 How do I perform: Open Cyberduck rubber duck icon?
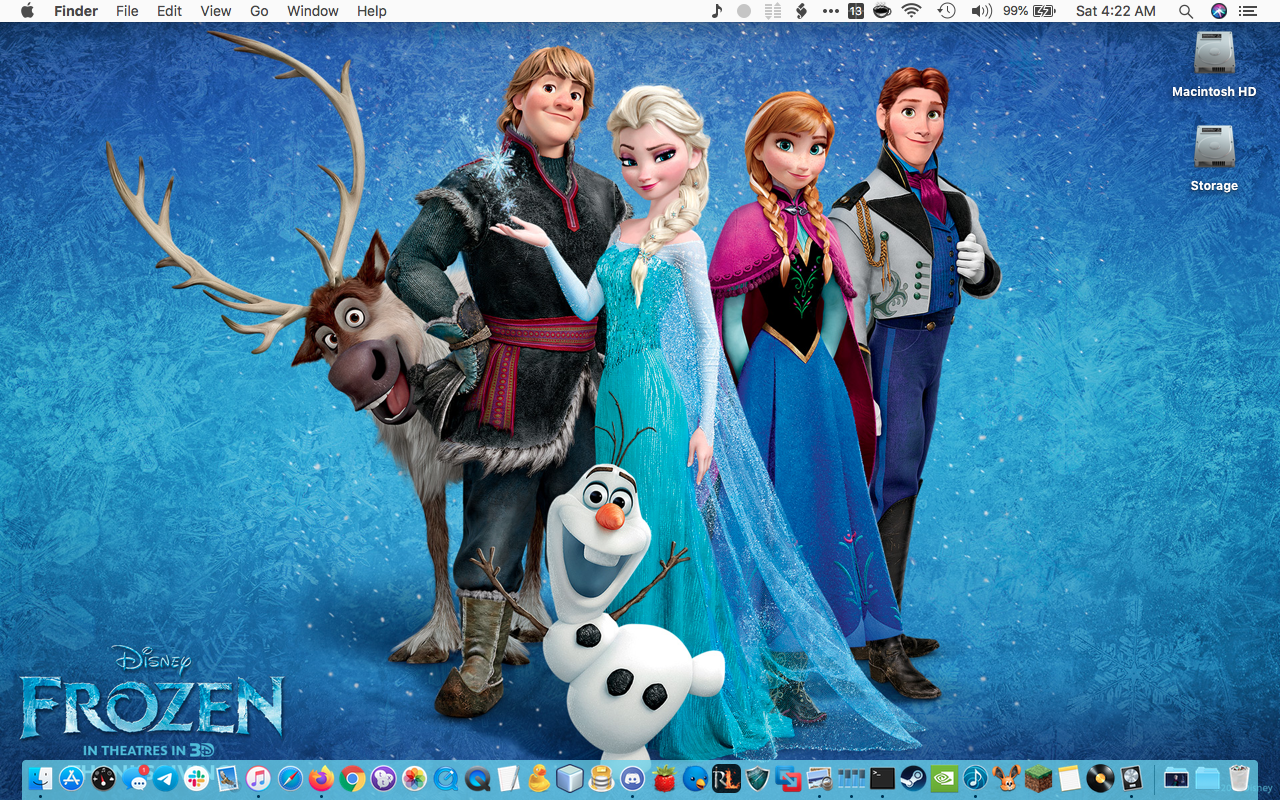pos(539,778)
